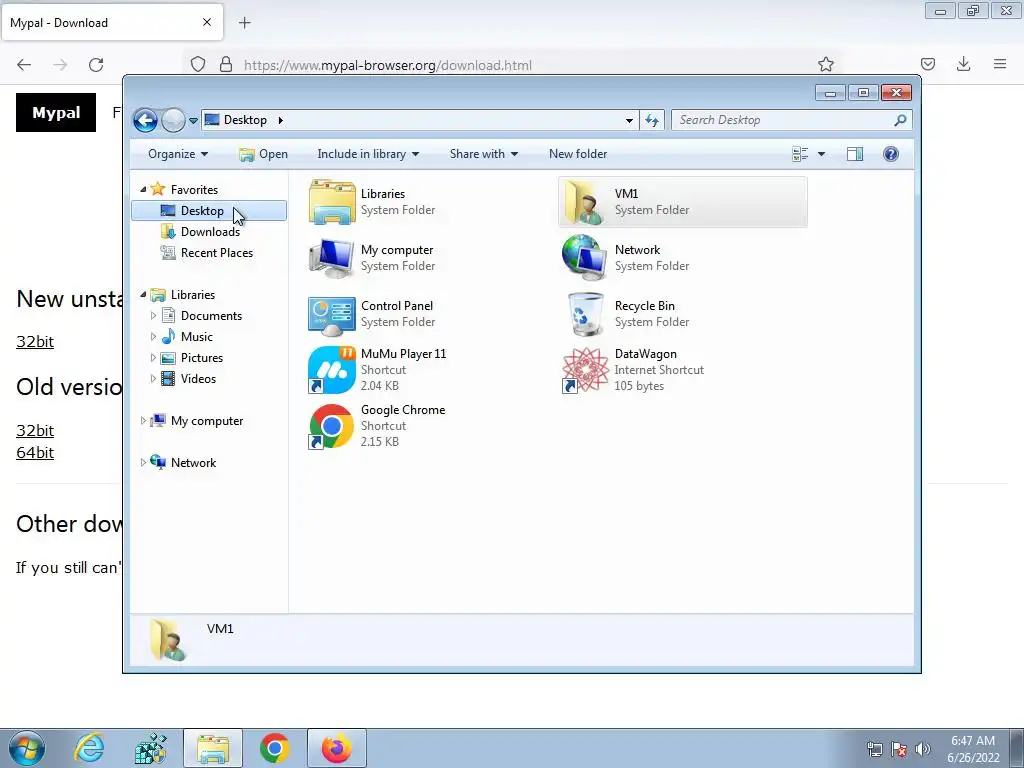
Task: Click the Explorer back arrow button
Action: tap(145, 120)
